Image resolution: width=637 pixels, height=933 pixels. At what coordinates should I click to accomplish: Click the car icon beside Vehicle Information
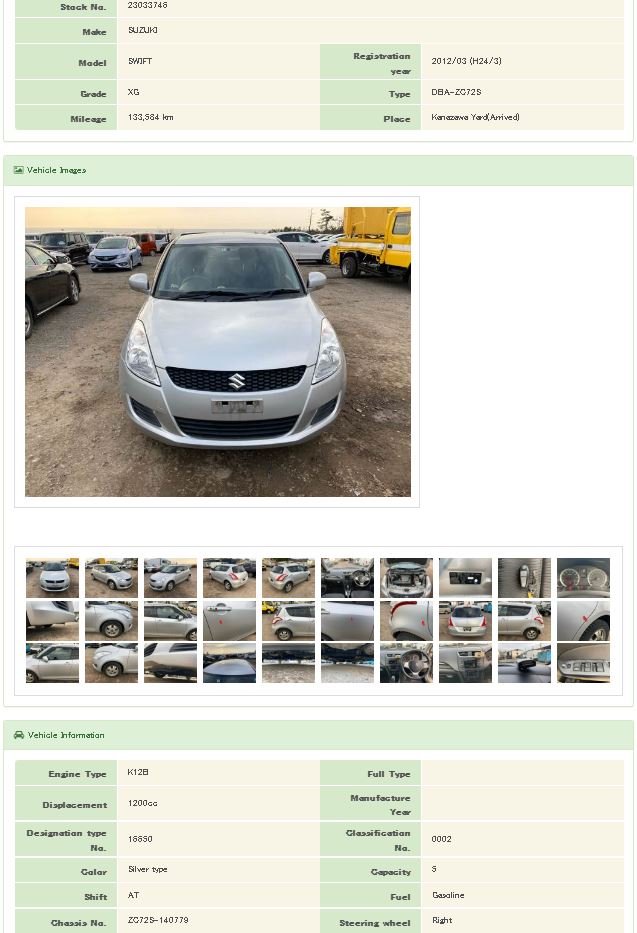(19, 735)
